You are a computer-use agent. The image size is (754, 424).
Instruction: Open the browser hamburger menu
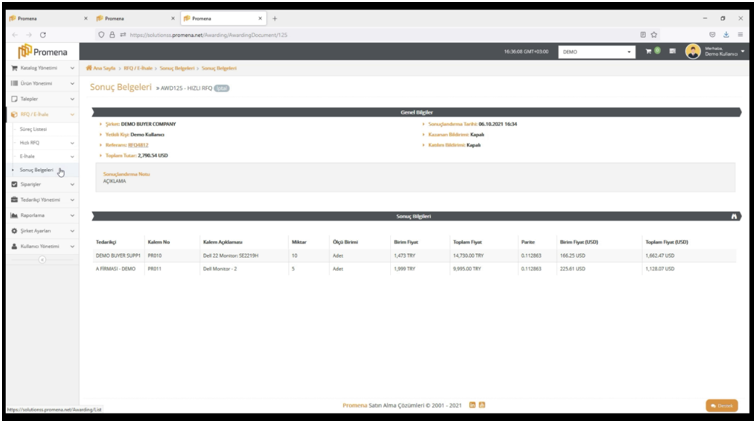tap(741, 35)
